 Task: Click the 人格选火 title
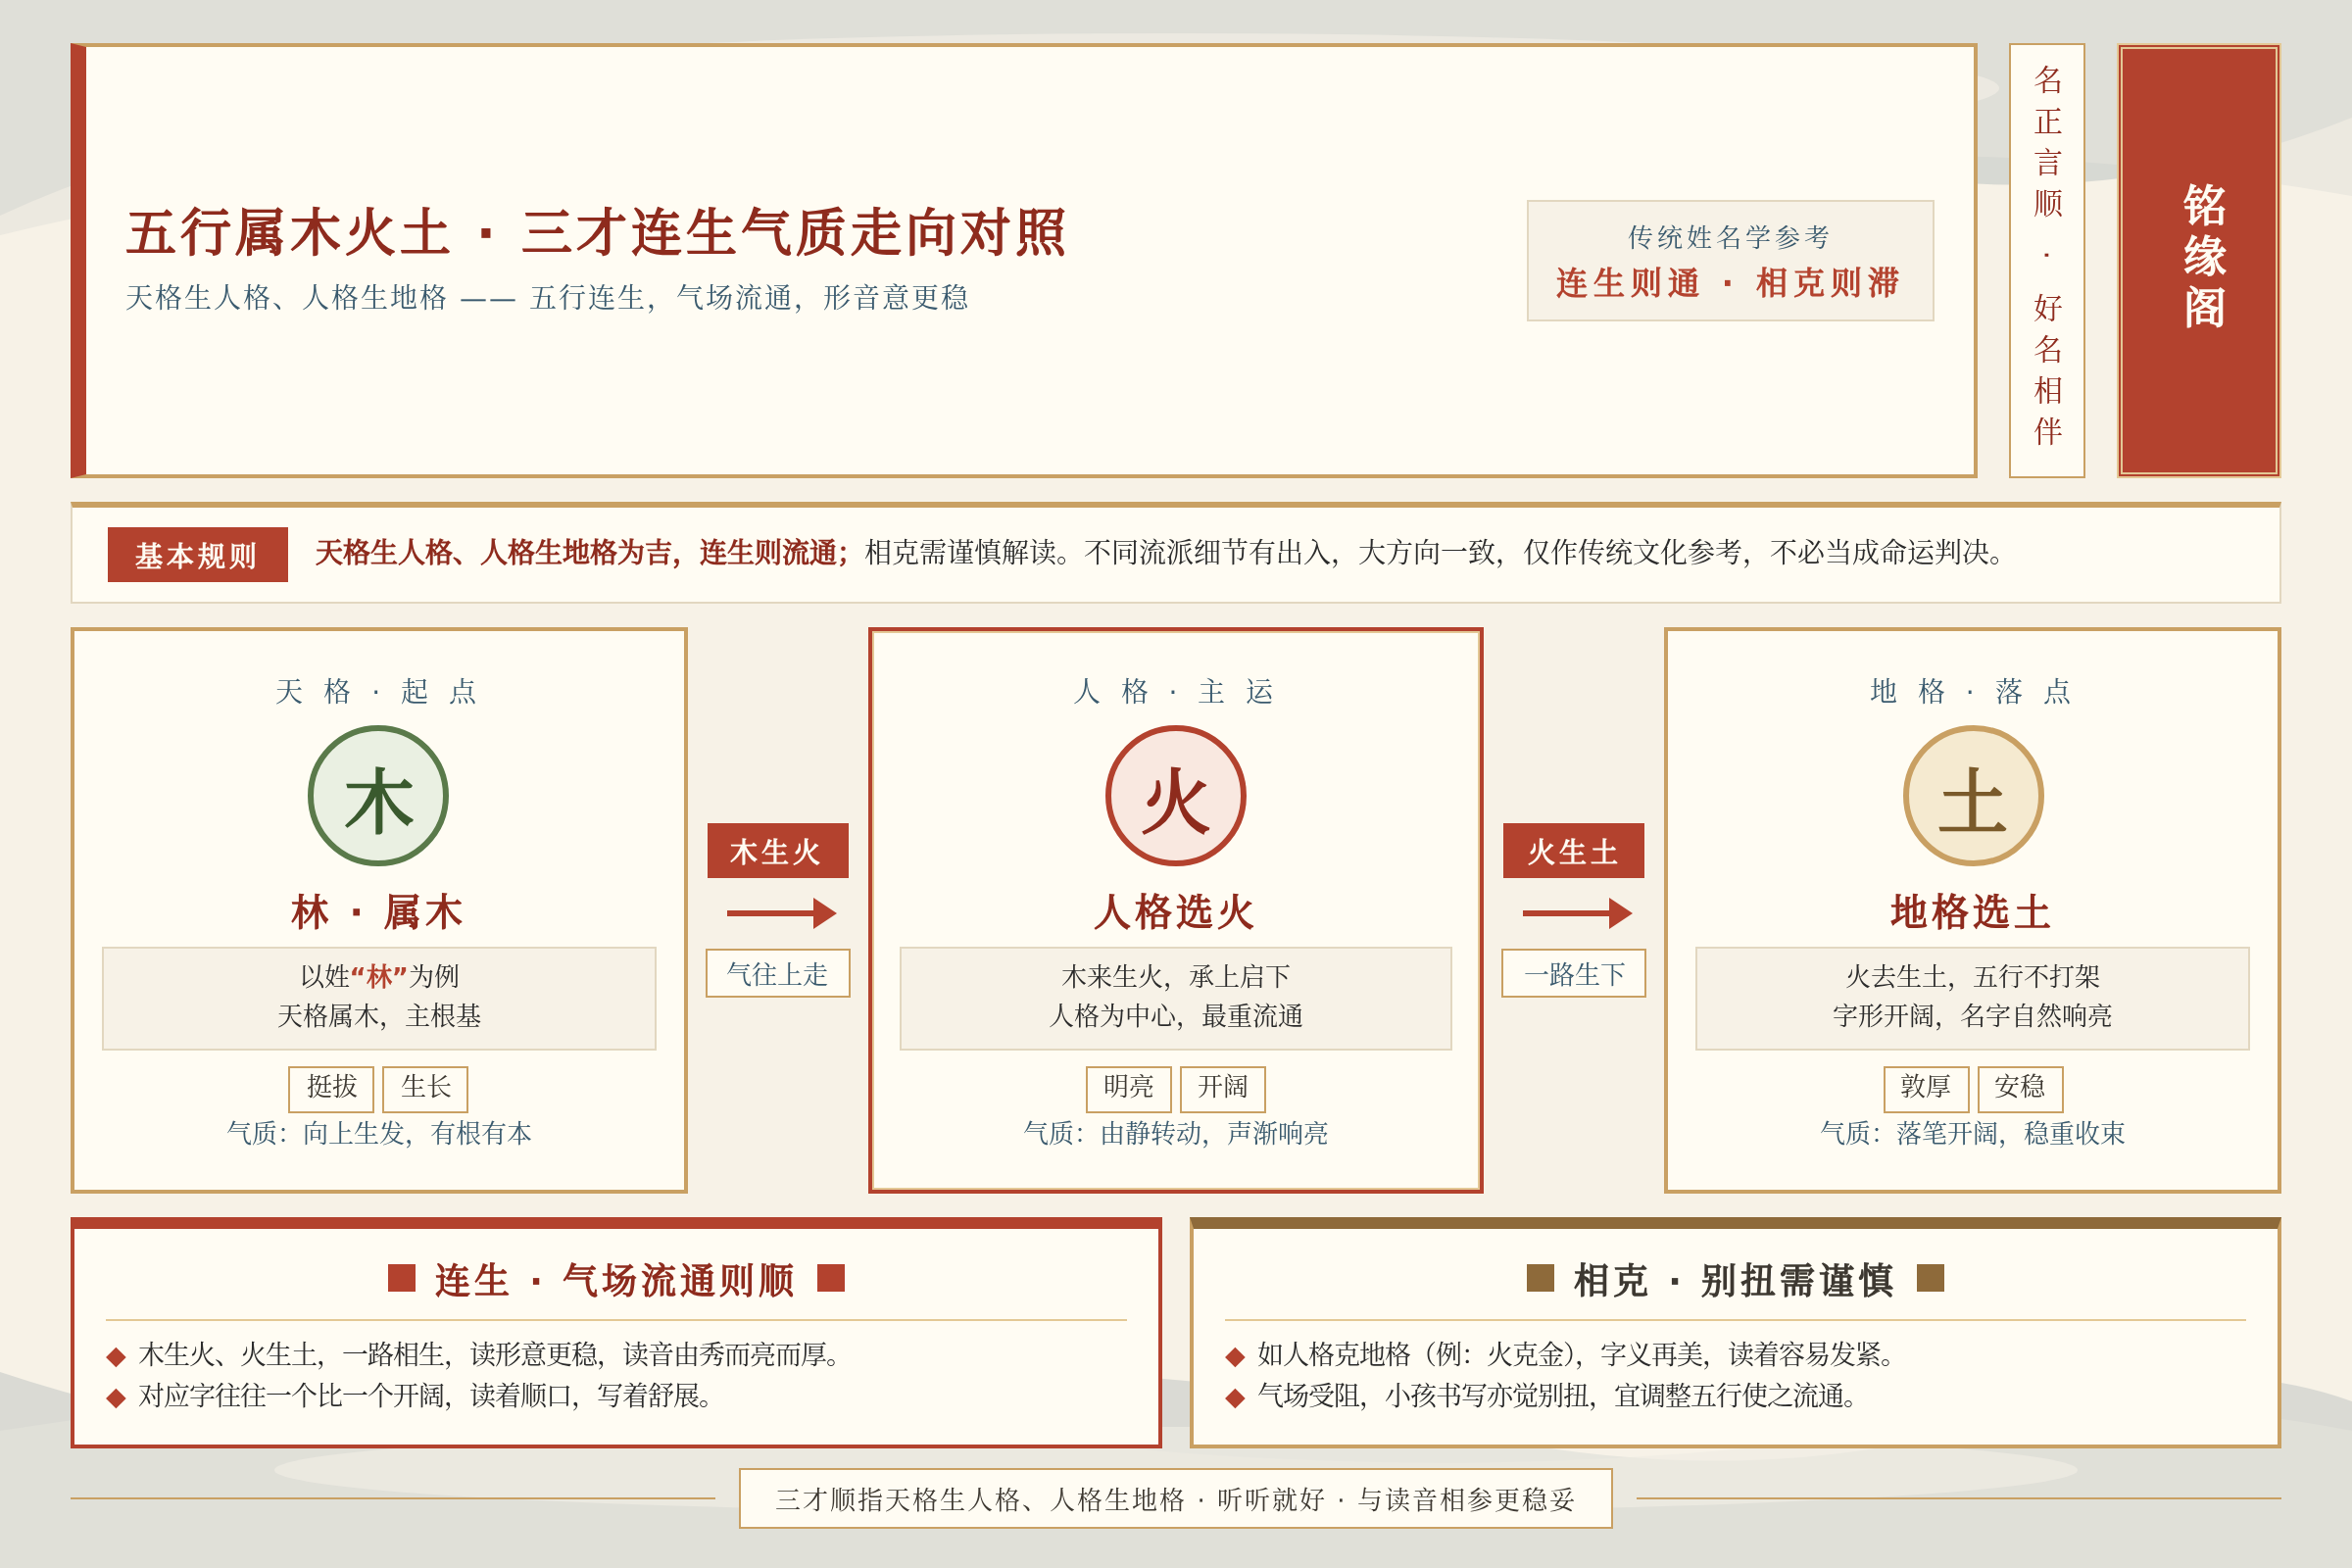coord(1175,913)
